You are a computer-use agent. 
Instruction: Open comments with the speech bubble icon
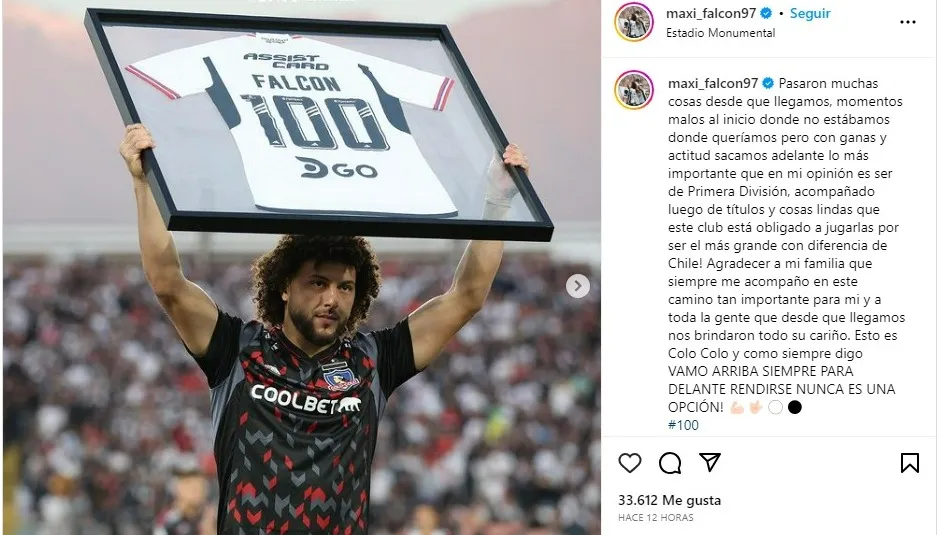click(x=670, y=463)
